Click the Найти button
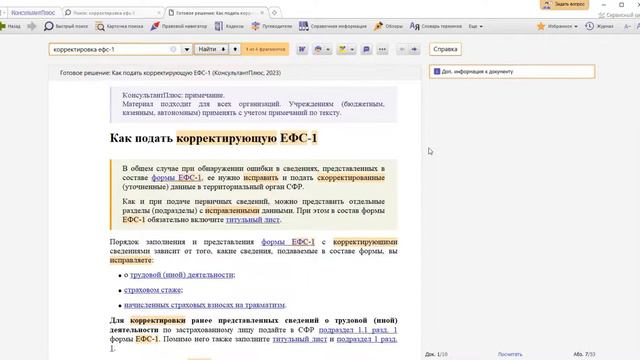 click(211, 49)
